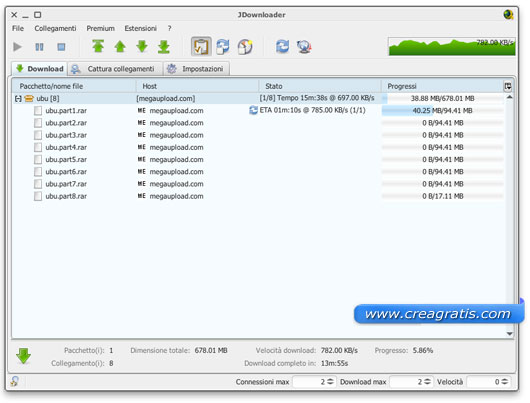Adjust the Connessioni max spinner
The height and width of the screenshot is (403, 530).
(330, 382)
